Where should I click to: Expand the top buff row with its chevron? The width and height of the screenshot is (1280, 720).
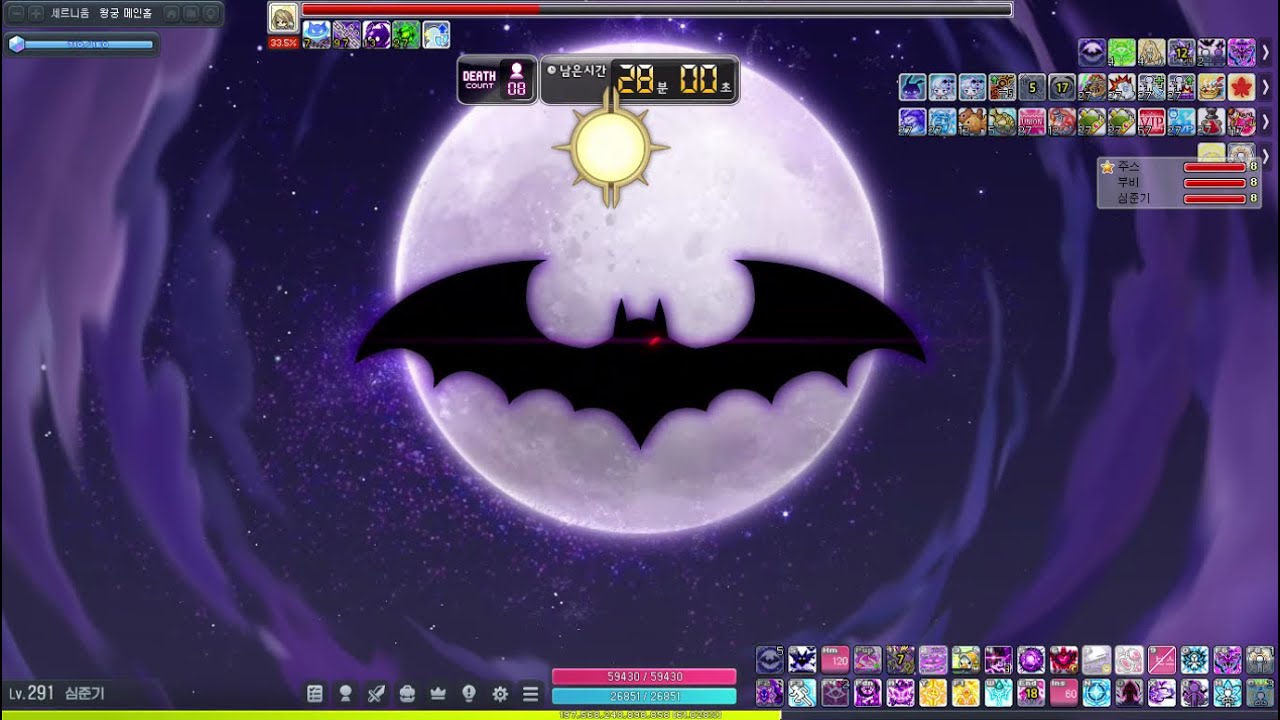coord(1265,52)
